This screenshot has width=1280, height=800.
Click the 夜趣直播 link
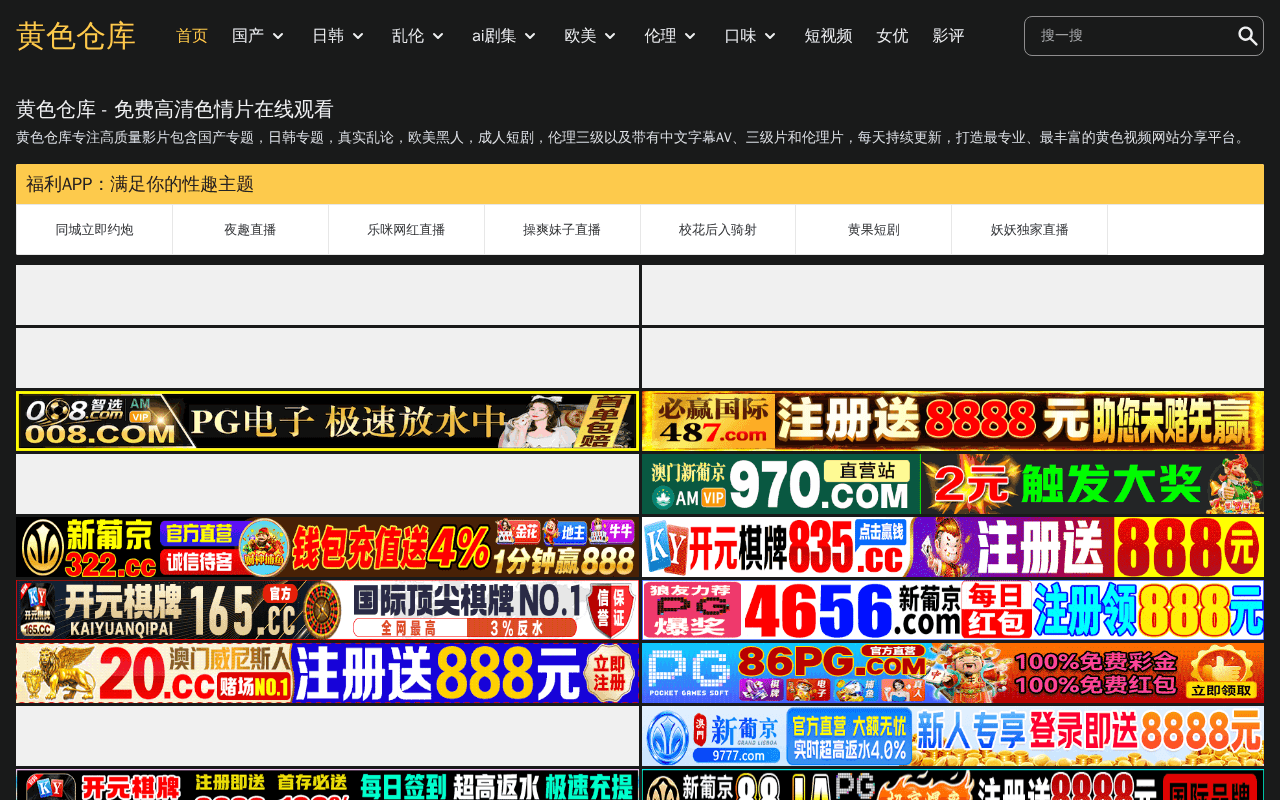pyautogui.click(x=250, y=230)
